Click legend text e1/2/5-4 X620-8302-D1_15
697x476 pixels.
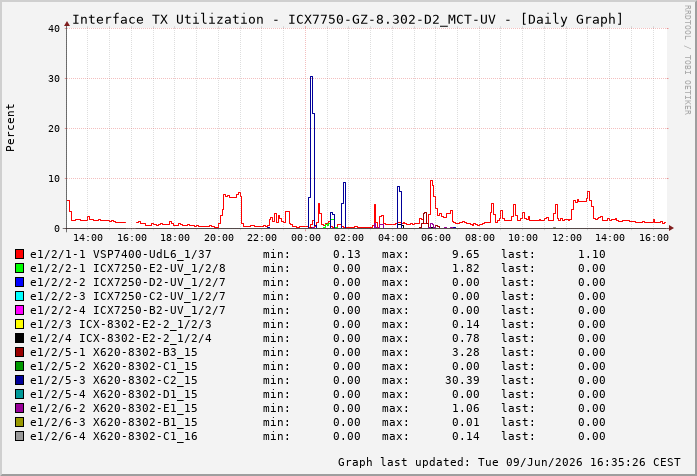[x=114, y=394]
